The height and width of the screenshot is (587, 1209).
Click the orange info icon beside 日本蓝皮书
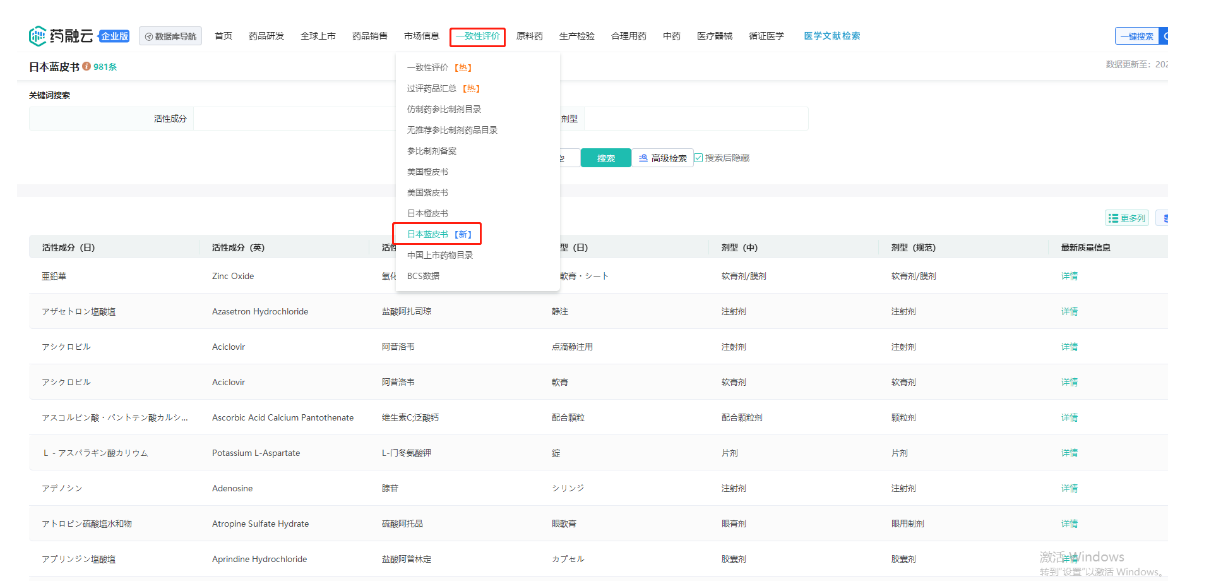click(x=87, y=67)
